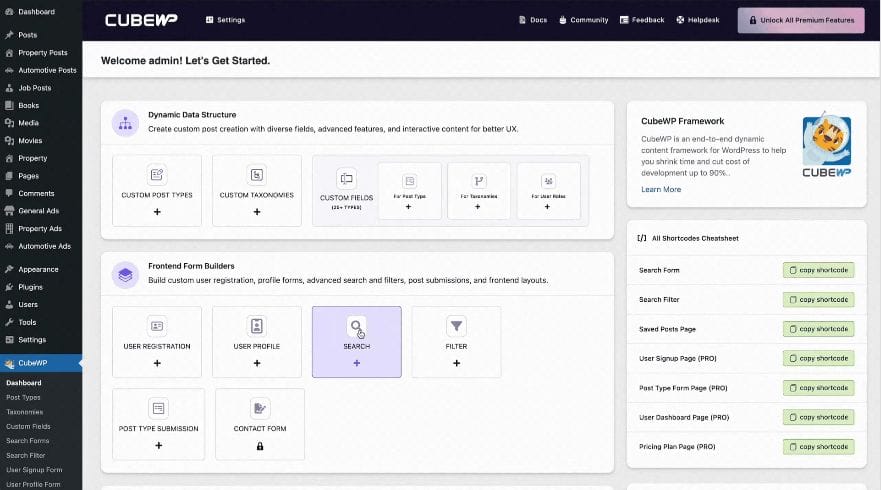Image resolution: width=882 pixels, height=490 pixels.
Task: Open the Post Type Submission icon
Action: click(158, 408)
